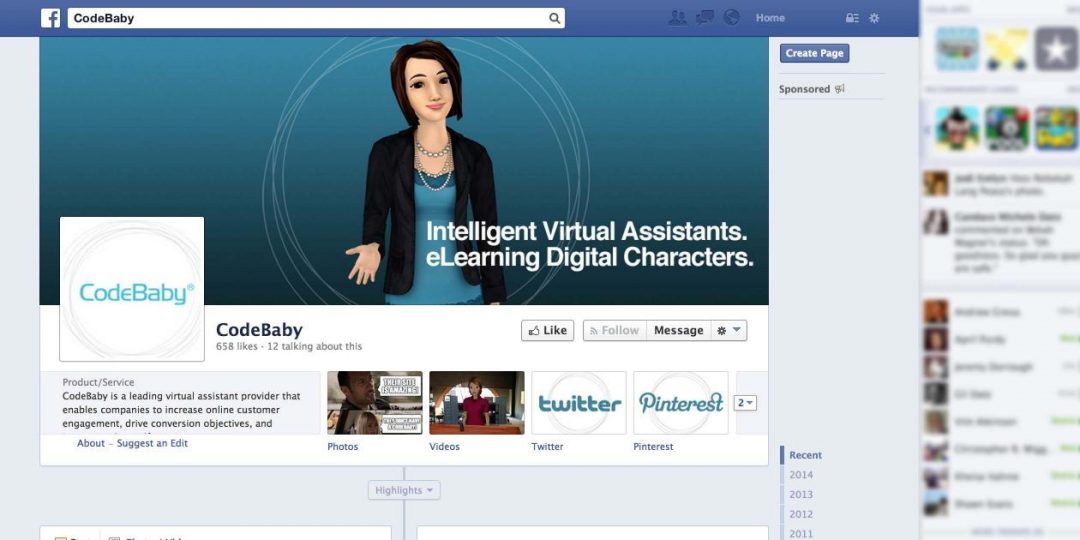The image size is (1080, 540).
Task: Click the search magnifier icon
Action: (554, 18)
